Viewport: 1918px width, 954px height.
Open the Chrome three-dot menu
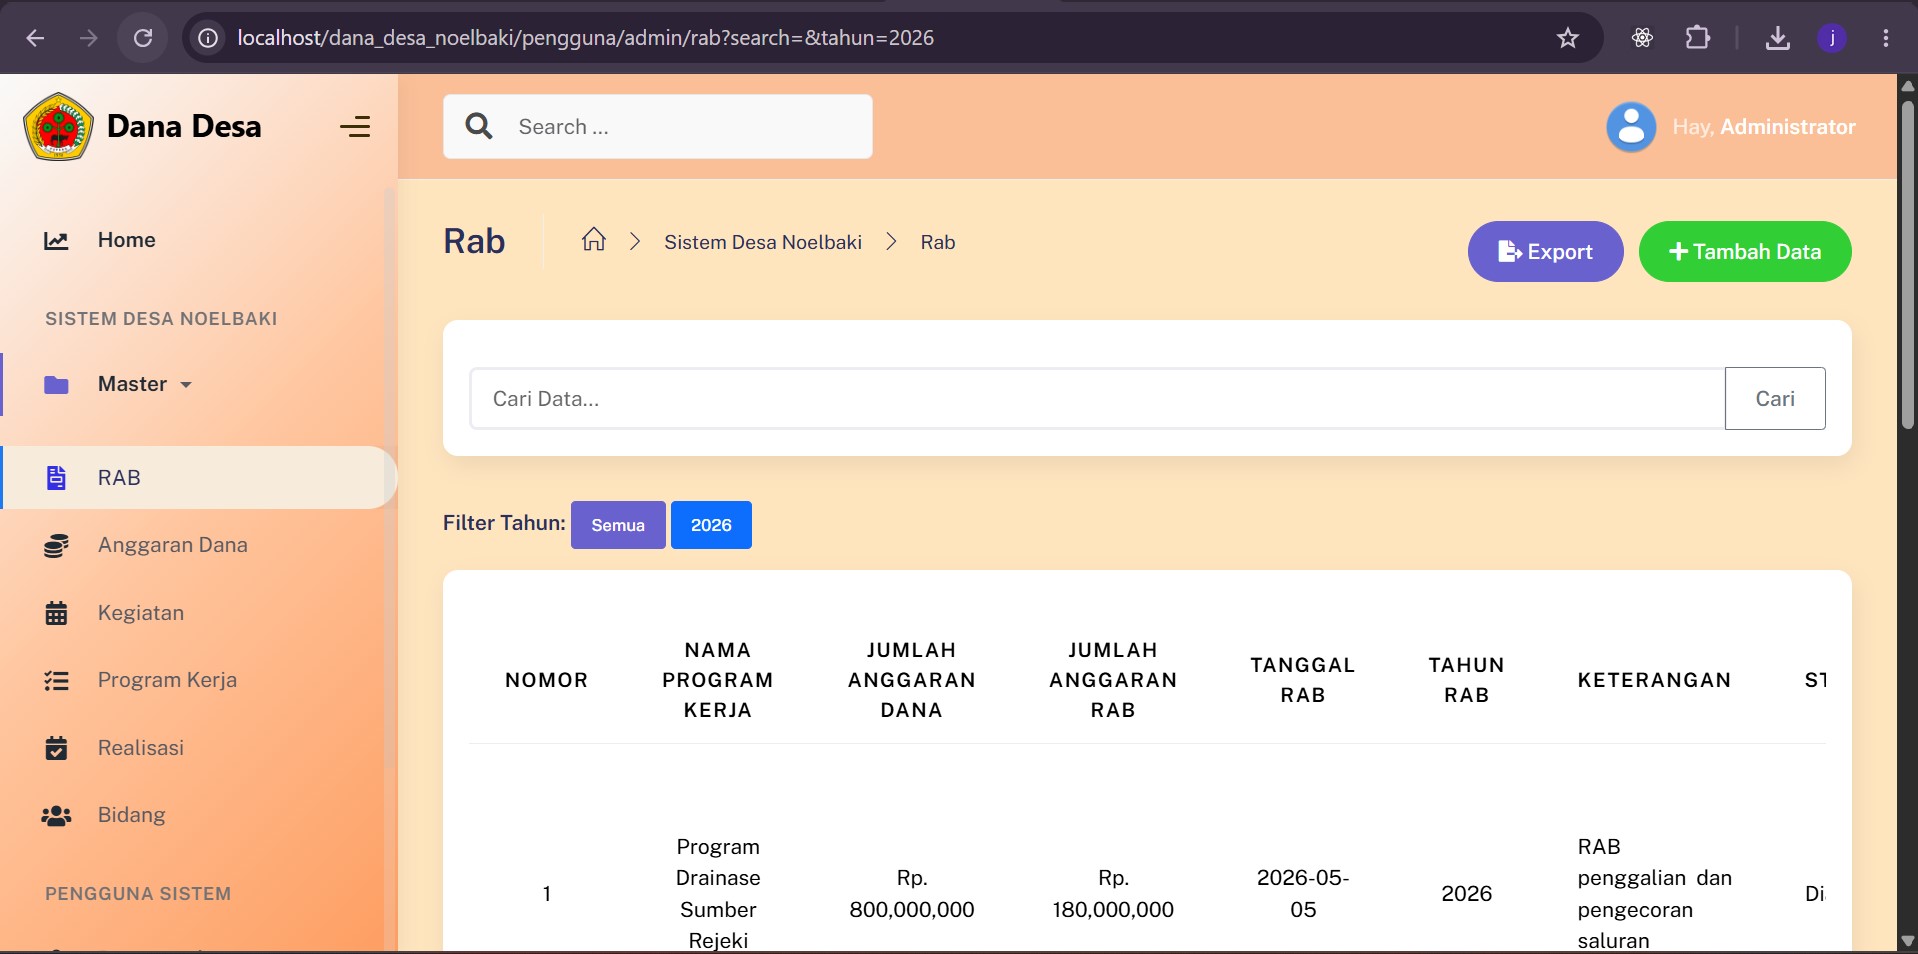(1886, 38)
